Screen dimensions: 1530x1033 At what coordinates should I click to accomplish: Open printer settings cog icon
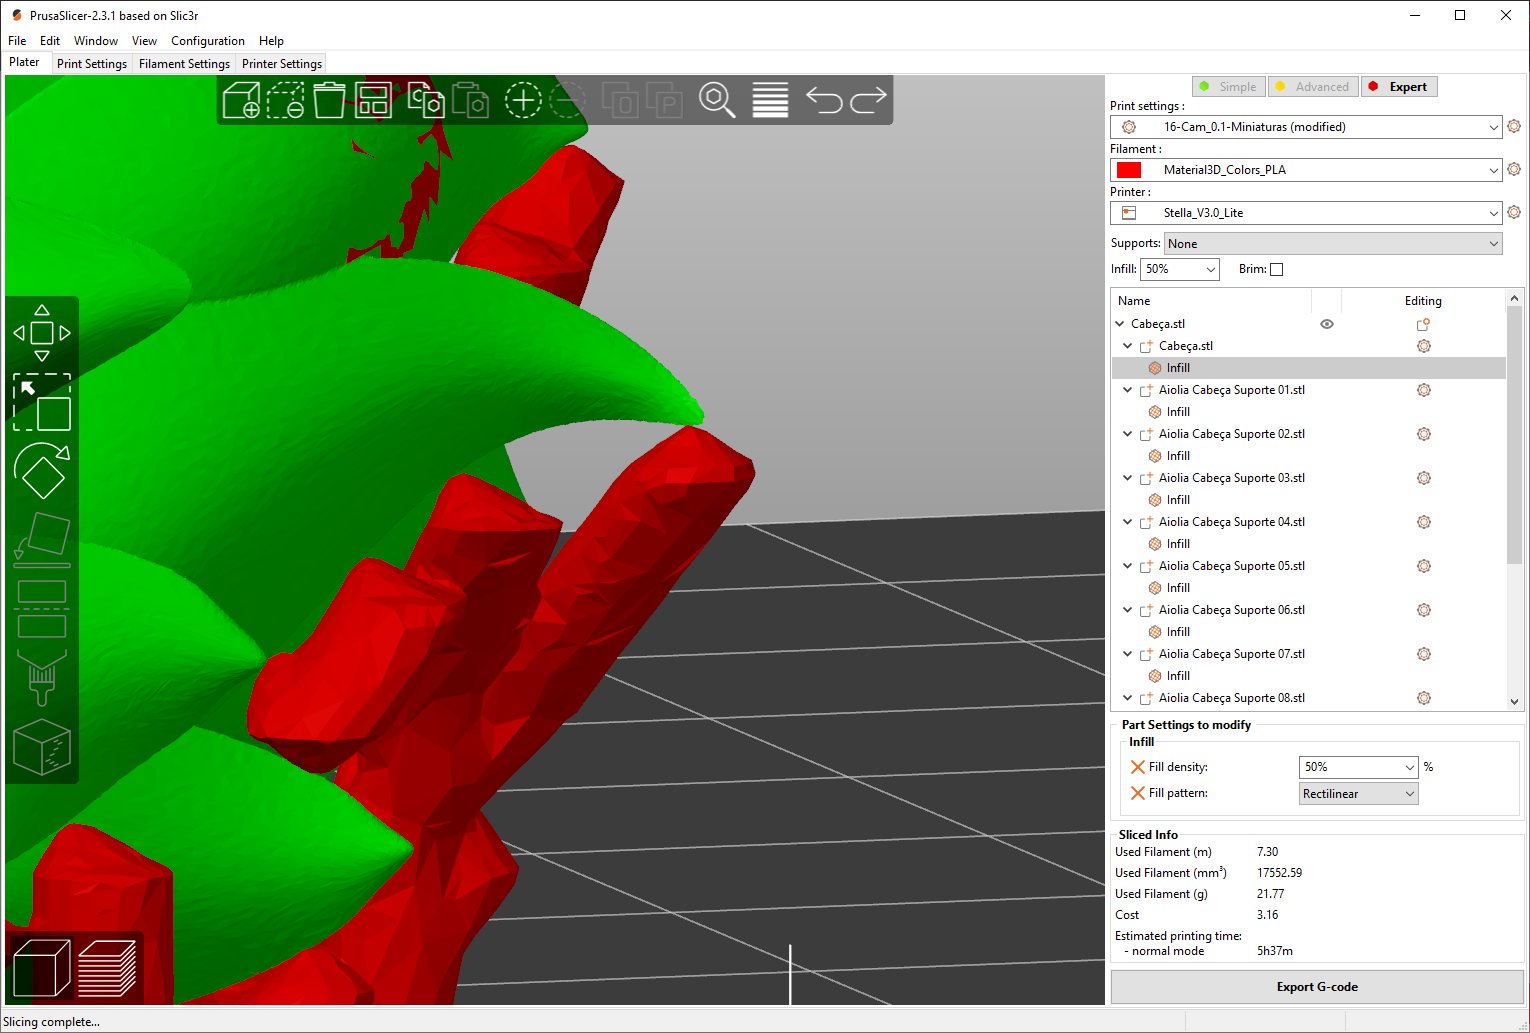tap(1514, 212)
